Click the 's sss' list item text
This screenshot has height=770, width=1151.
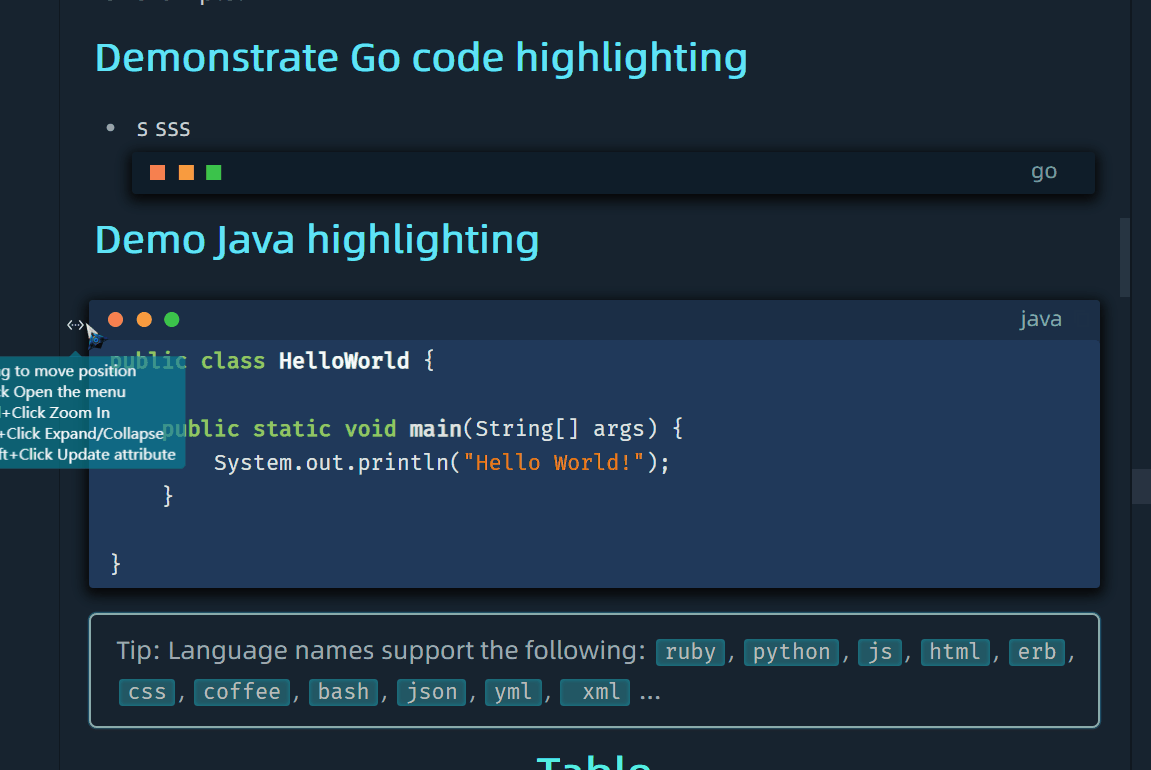point(163,128)
